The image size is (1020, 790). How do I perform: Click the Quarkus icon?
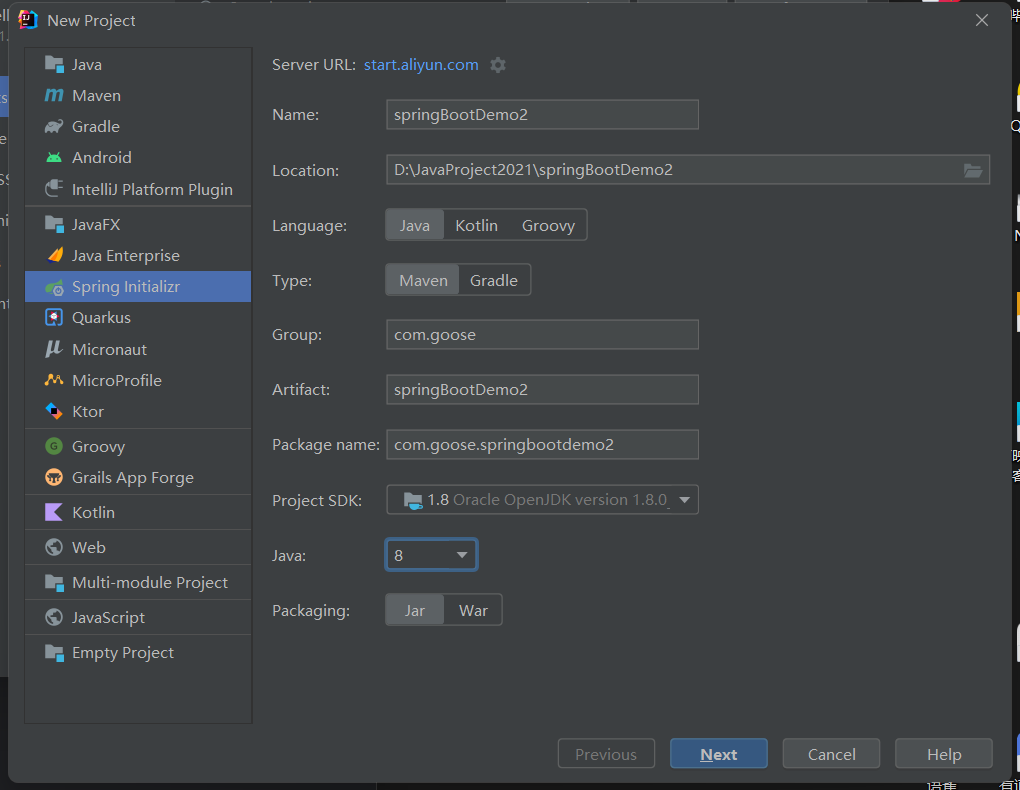point(54,318)
